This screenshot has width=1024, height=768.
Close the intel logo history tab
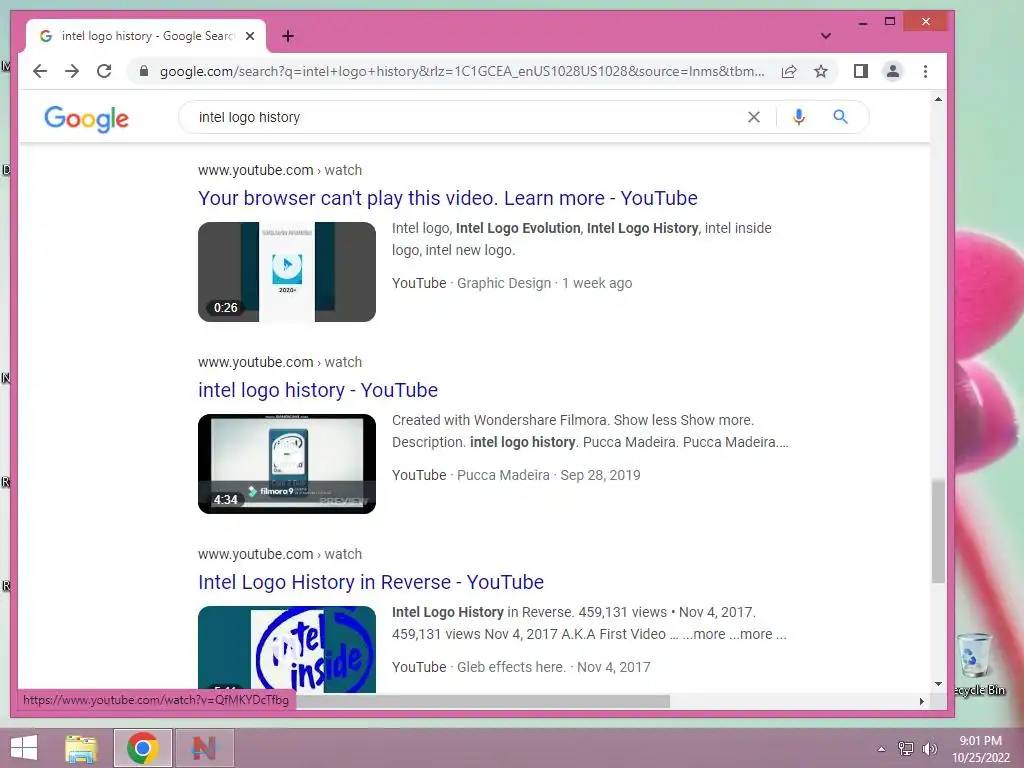pos(249,36)
